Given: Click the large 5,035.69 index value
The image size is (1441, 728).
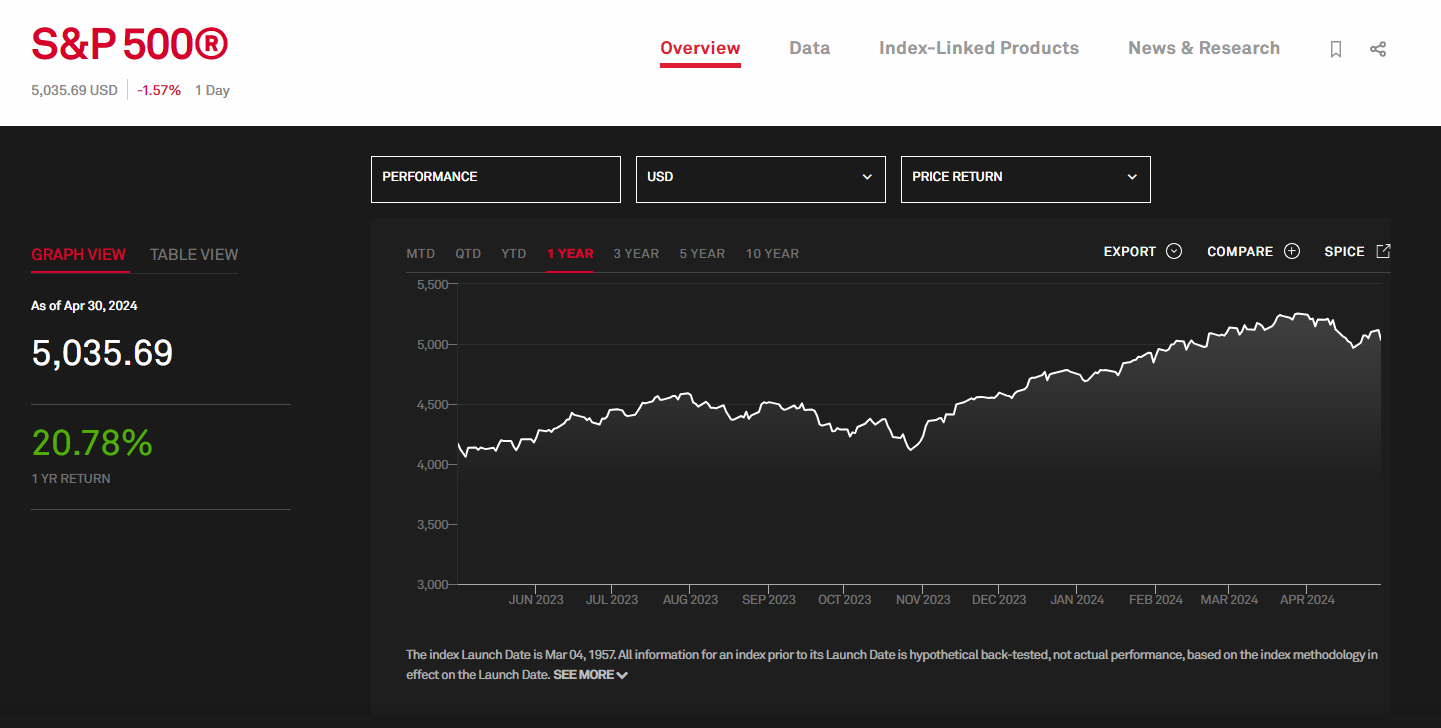Looking at the screenshot, I should [x=102, y=353].
